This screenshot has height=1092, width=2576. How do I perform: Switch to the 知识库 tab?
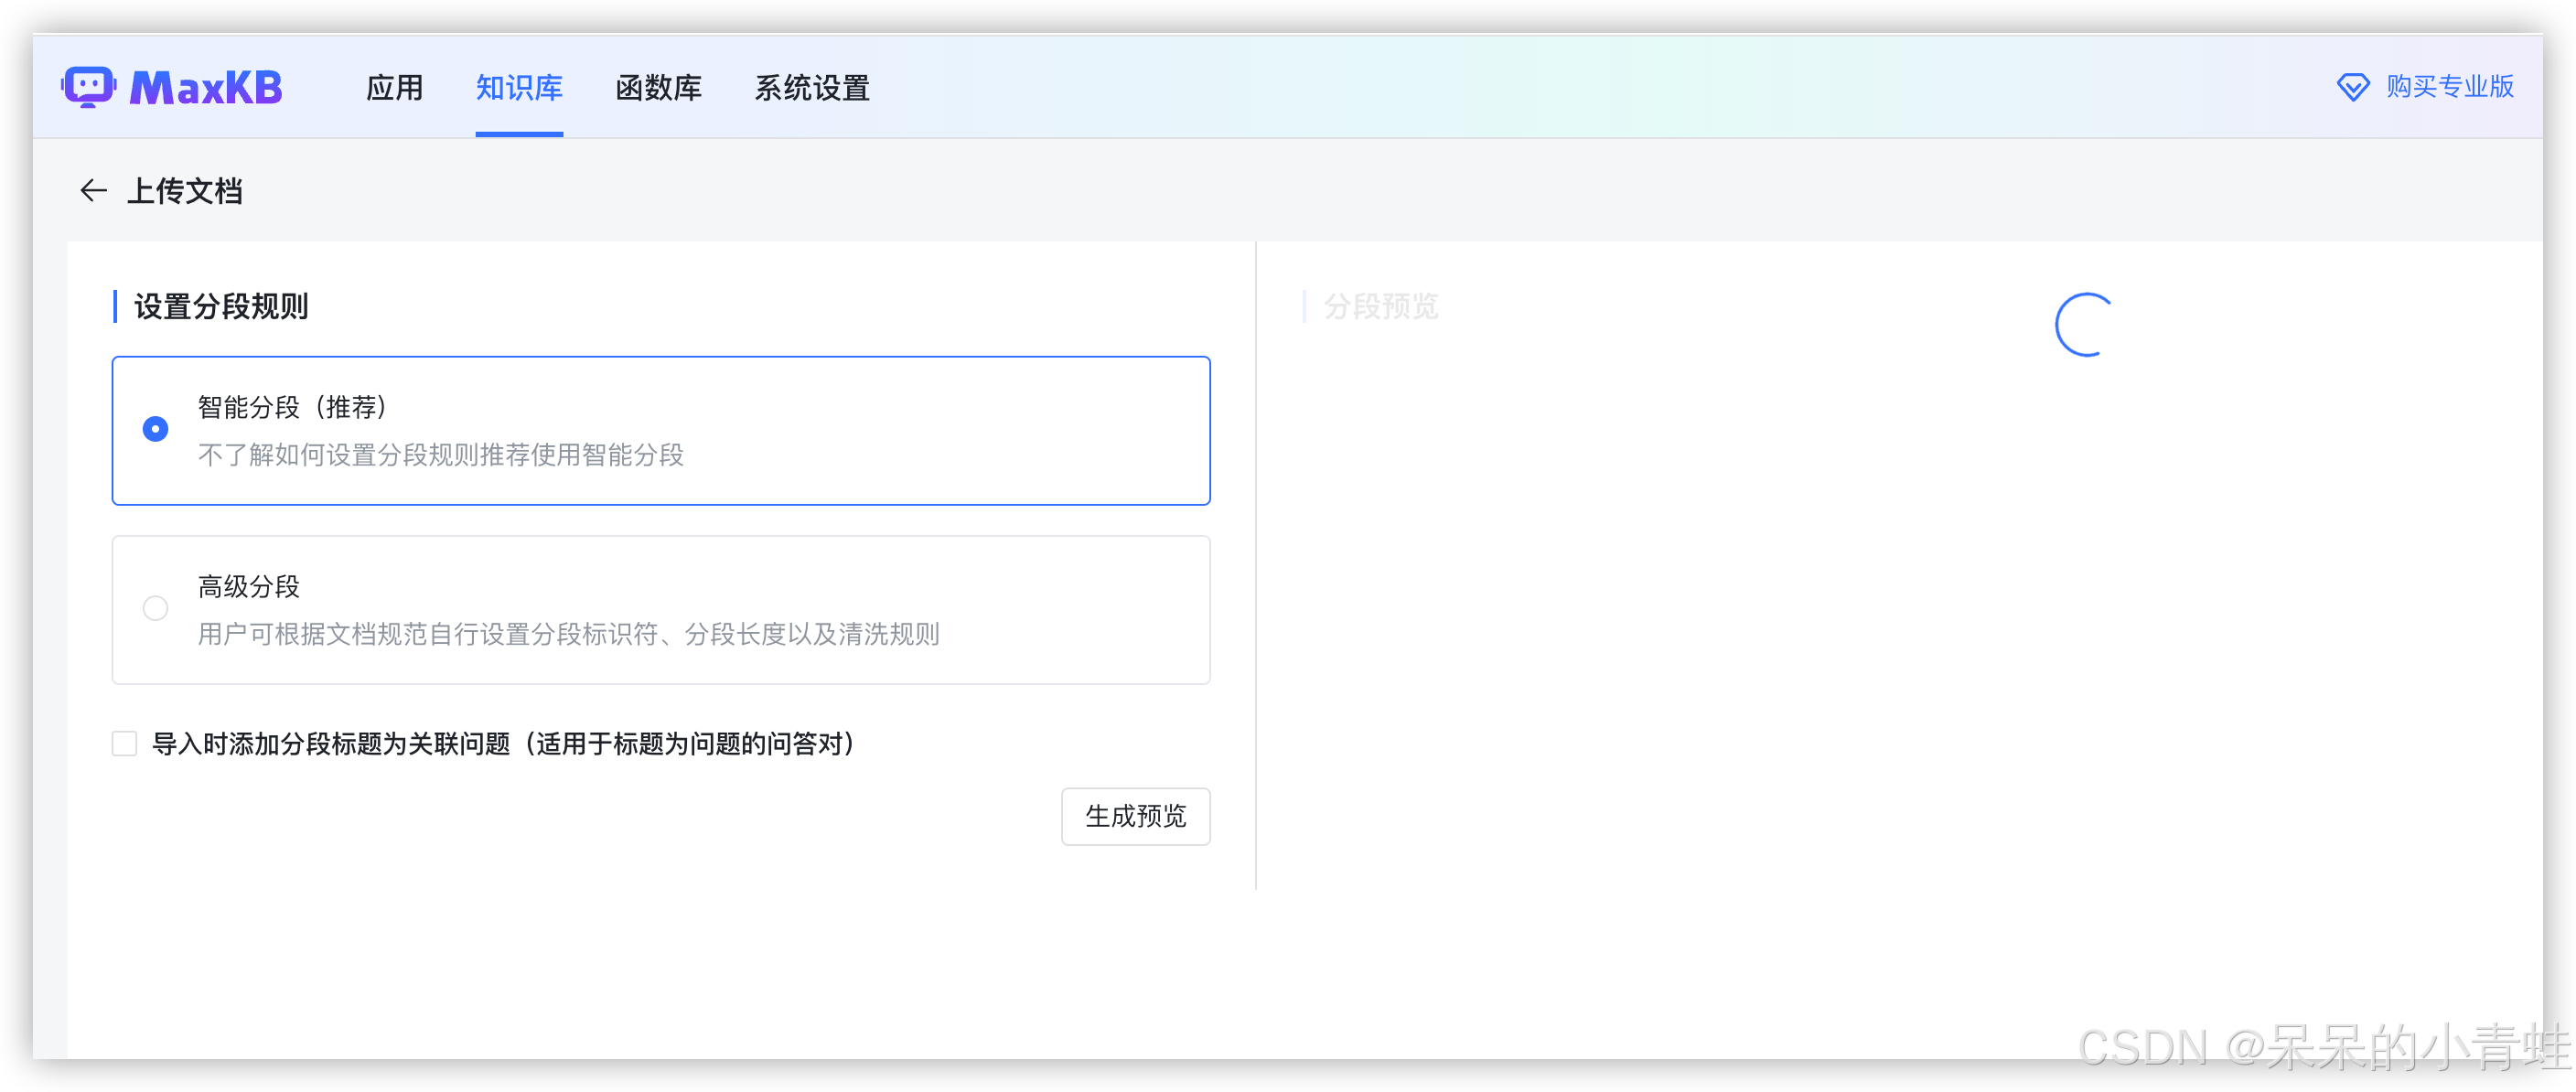pyautogui.click(x=519, y=88)
